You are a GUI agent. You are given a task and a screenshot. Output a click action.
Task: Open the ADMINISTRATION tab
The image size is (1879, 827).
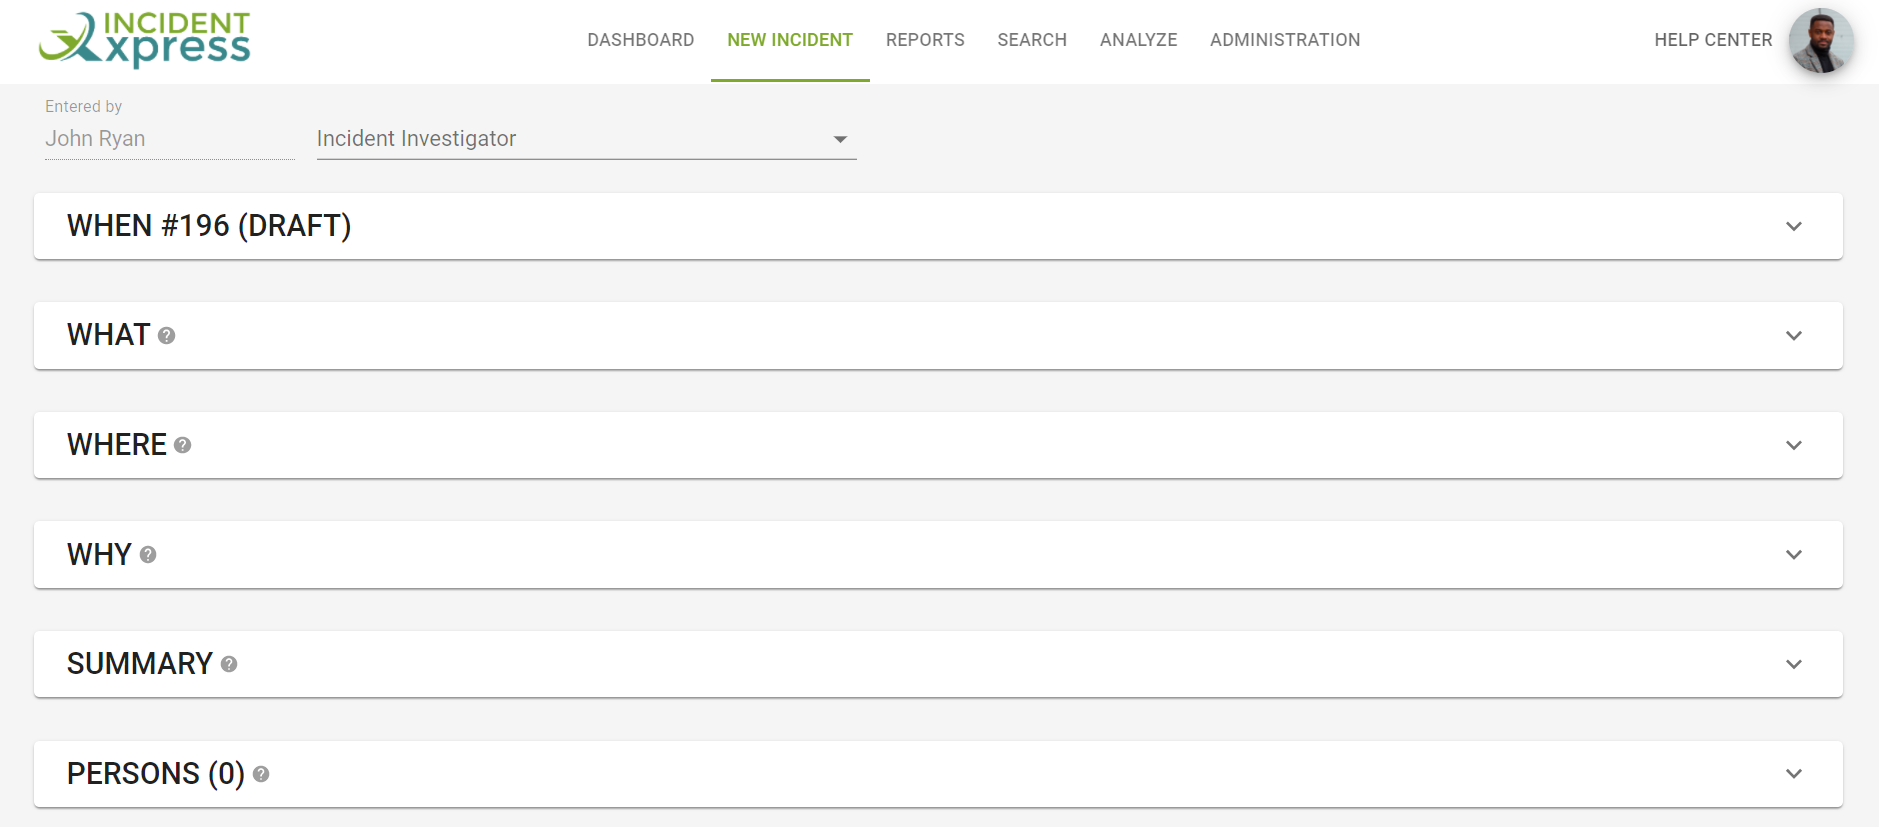pyautogui.click(x=1285, y=40)
